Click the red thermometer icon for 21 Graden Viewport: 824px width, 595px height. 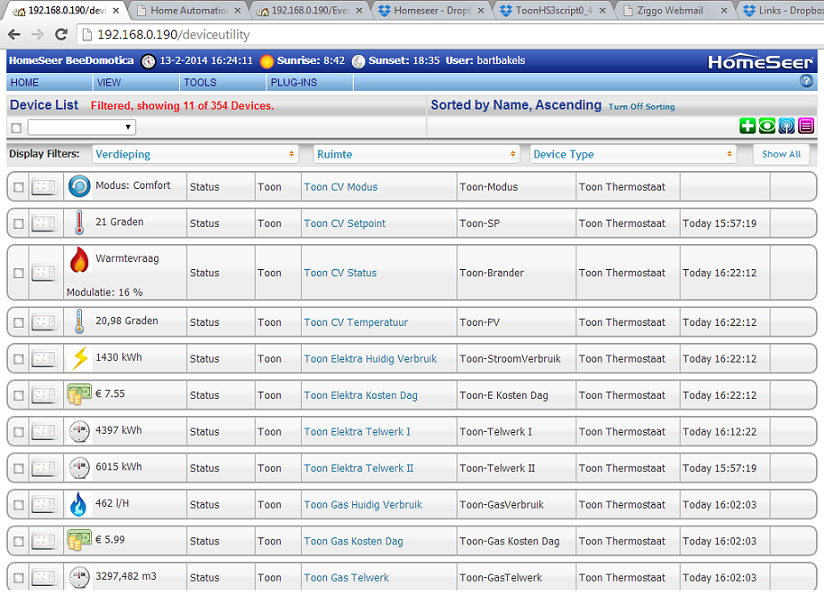pos(79,222)
